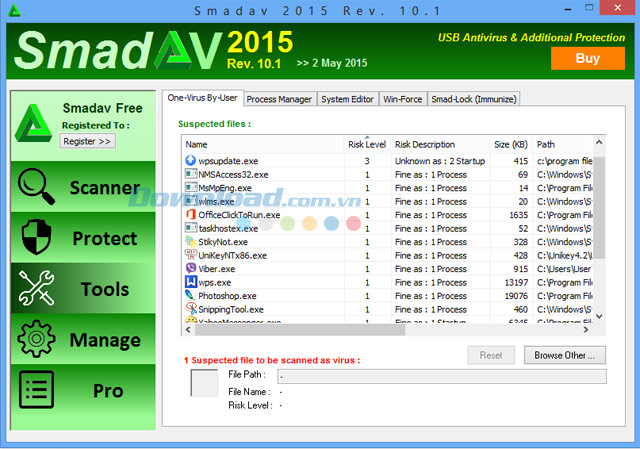Click the taskhostex.exe file icon
The height and width of the screenshot is (449, 640).
pyautogui.click(x=190, y=228)
